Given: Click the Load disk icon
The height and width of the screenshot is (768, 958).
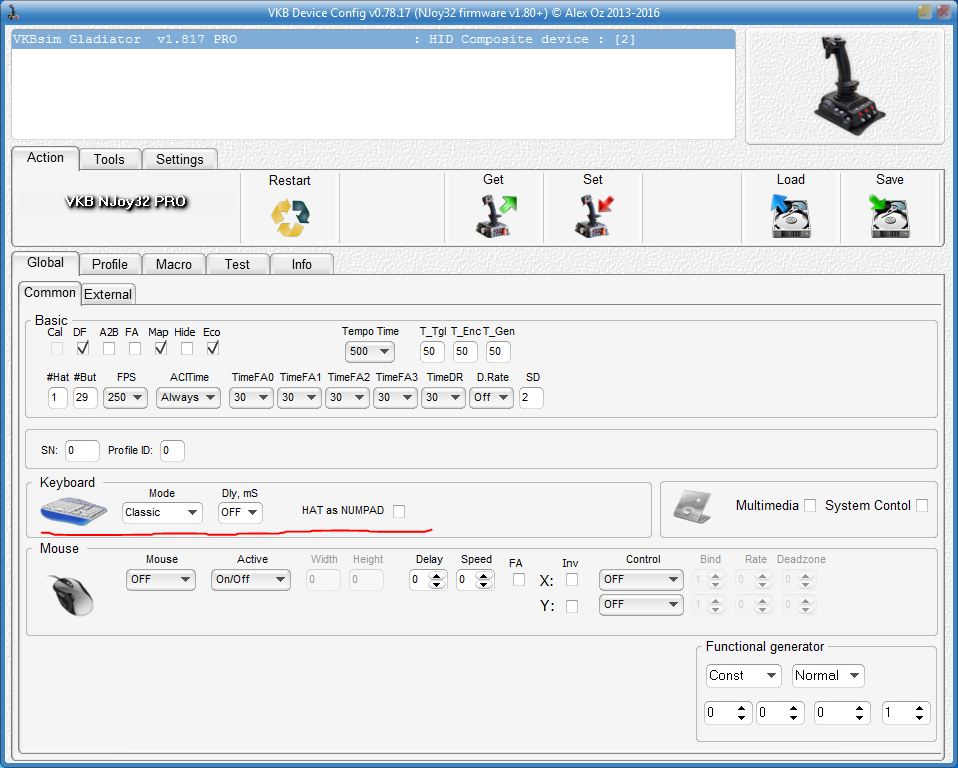Looking at the screenshot, I should click(x=790, y=216).
